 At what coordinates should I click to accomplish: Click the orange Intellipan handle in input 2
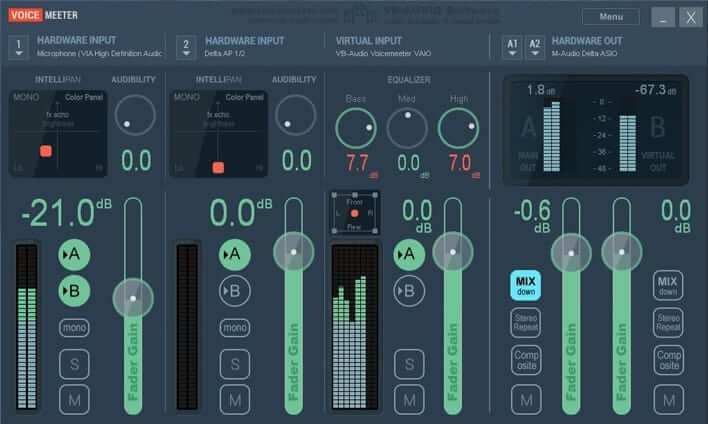pyautogui.click(x=218, y=168)
